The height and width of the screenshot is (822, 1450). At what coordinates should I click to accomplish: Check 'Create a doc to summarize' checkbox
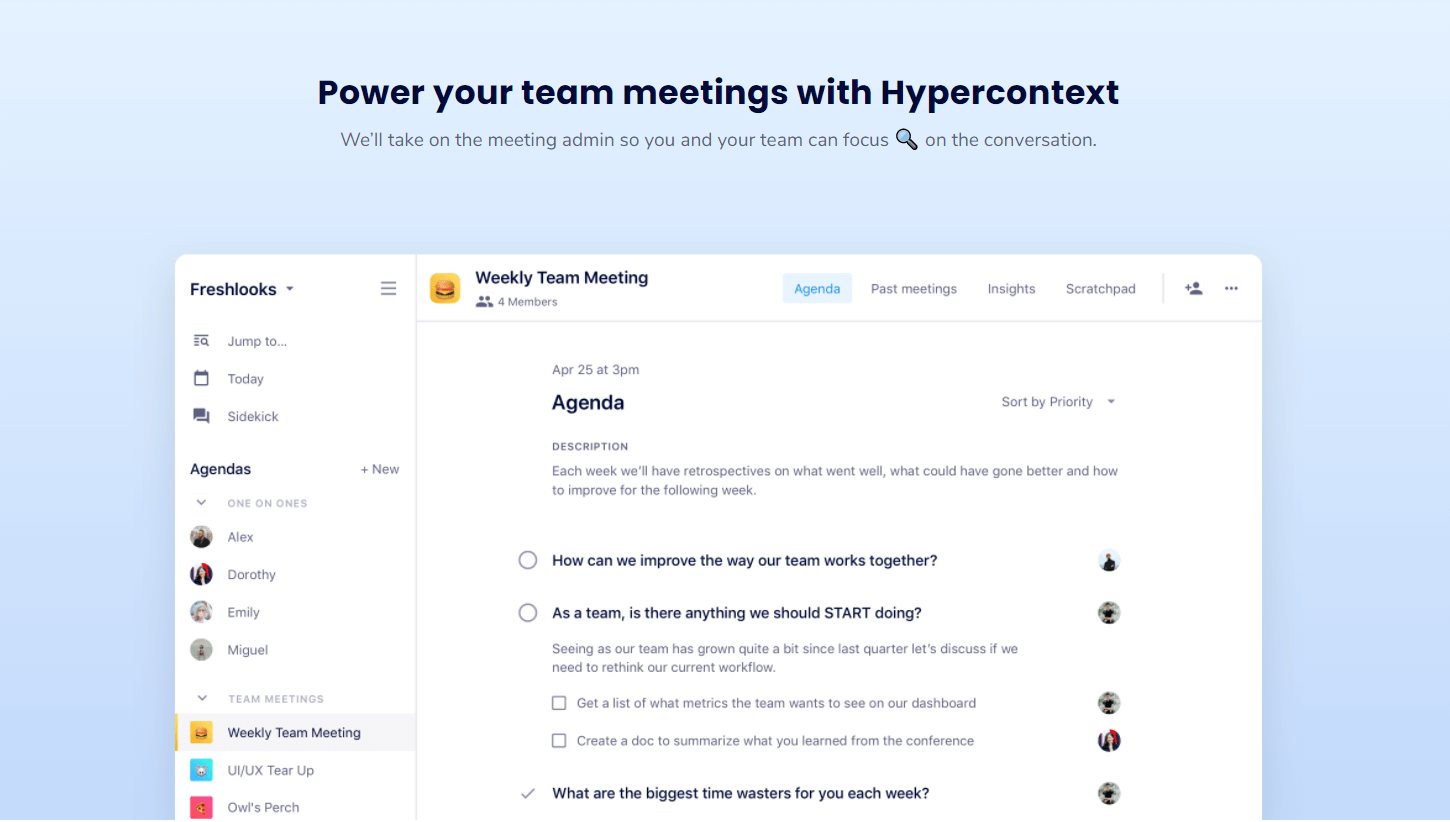point(559,741)
